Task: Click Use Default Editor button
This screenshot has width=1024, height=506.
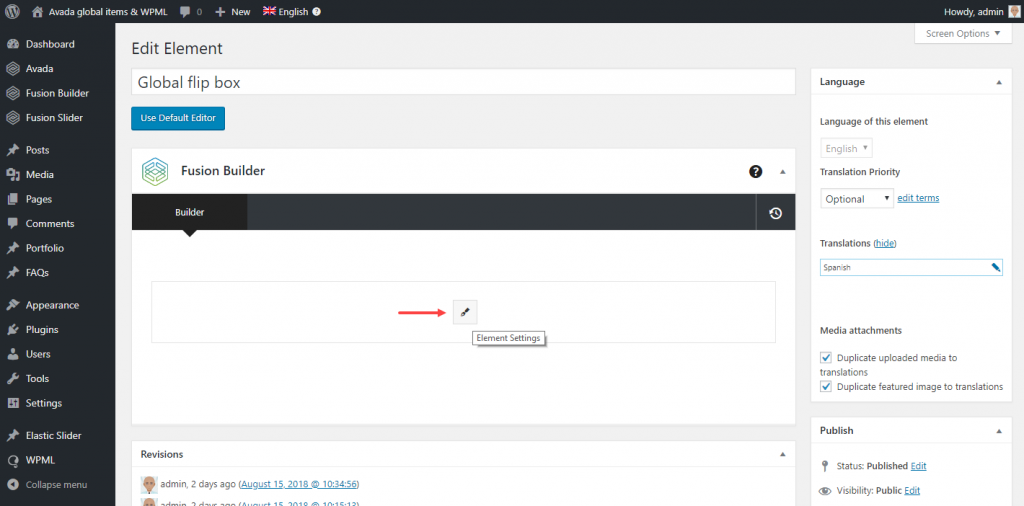Action: click(x=178, y=118)
